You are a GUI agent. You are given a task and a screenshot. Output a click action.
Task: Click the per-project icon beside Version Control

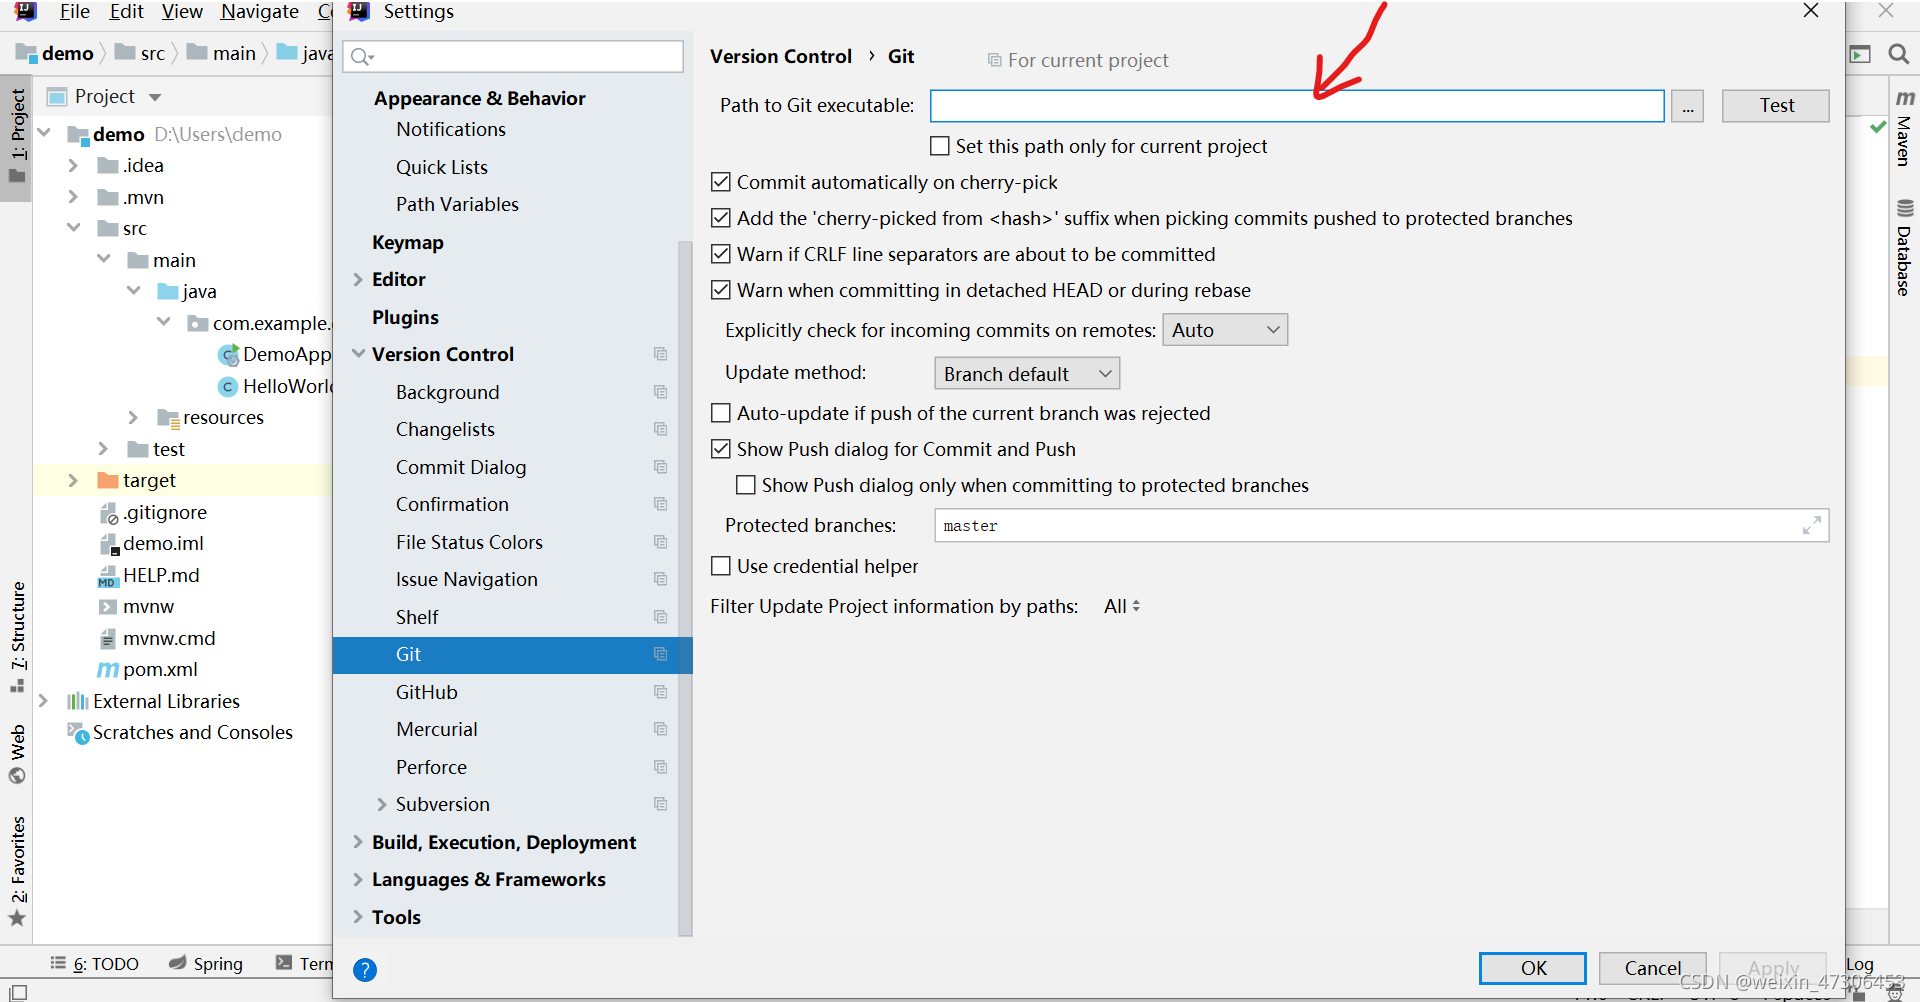tap(660, 354)
